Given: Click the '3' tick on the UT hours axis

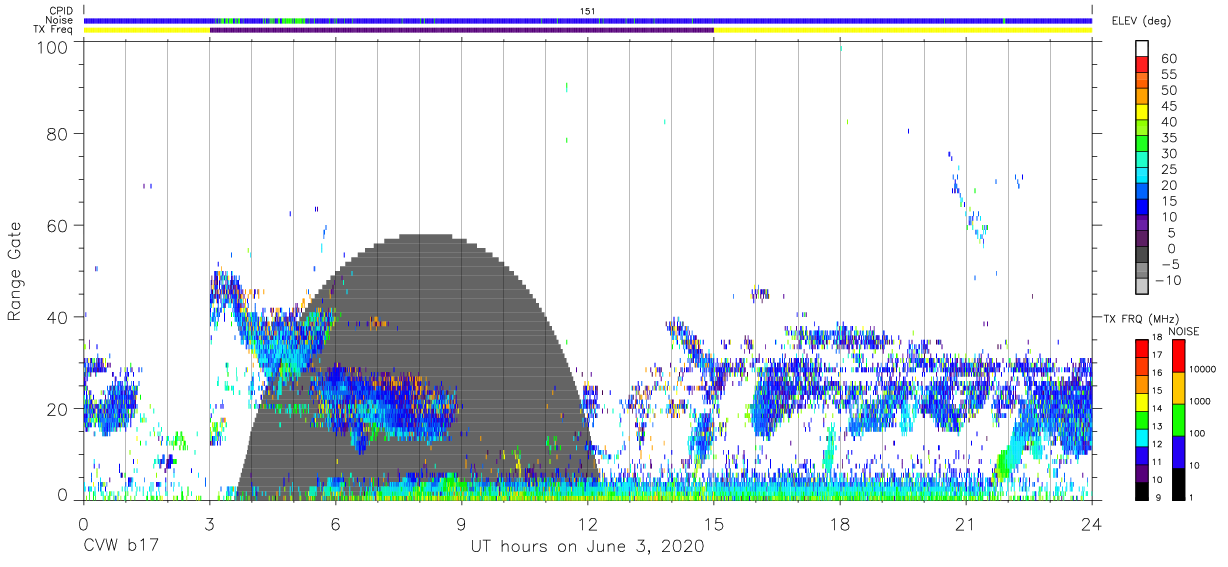Looking at the screenshot, I should pyautogui.click(x=210, y=524).
